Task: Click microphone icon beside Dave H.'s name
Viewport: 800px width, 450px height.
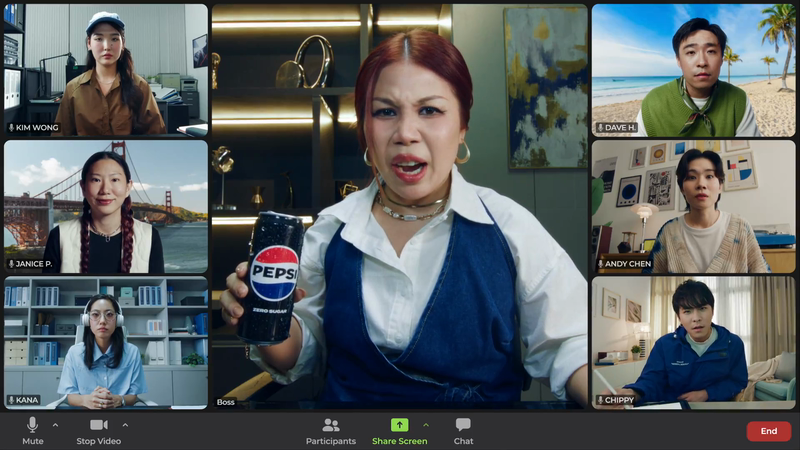Action: point(601,128)
